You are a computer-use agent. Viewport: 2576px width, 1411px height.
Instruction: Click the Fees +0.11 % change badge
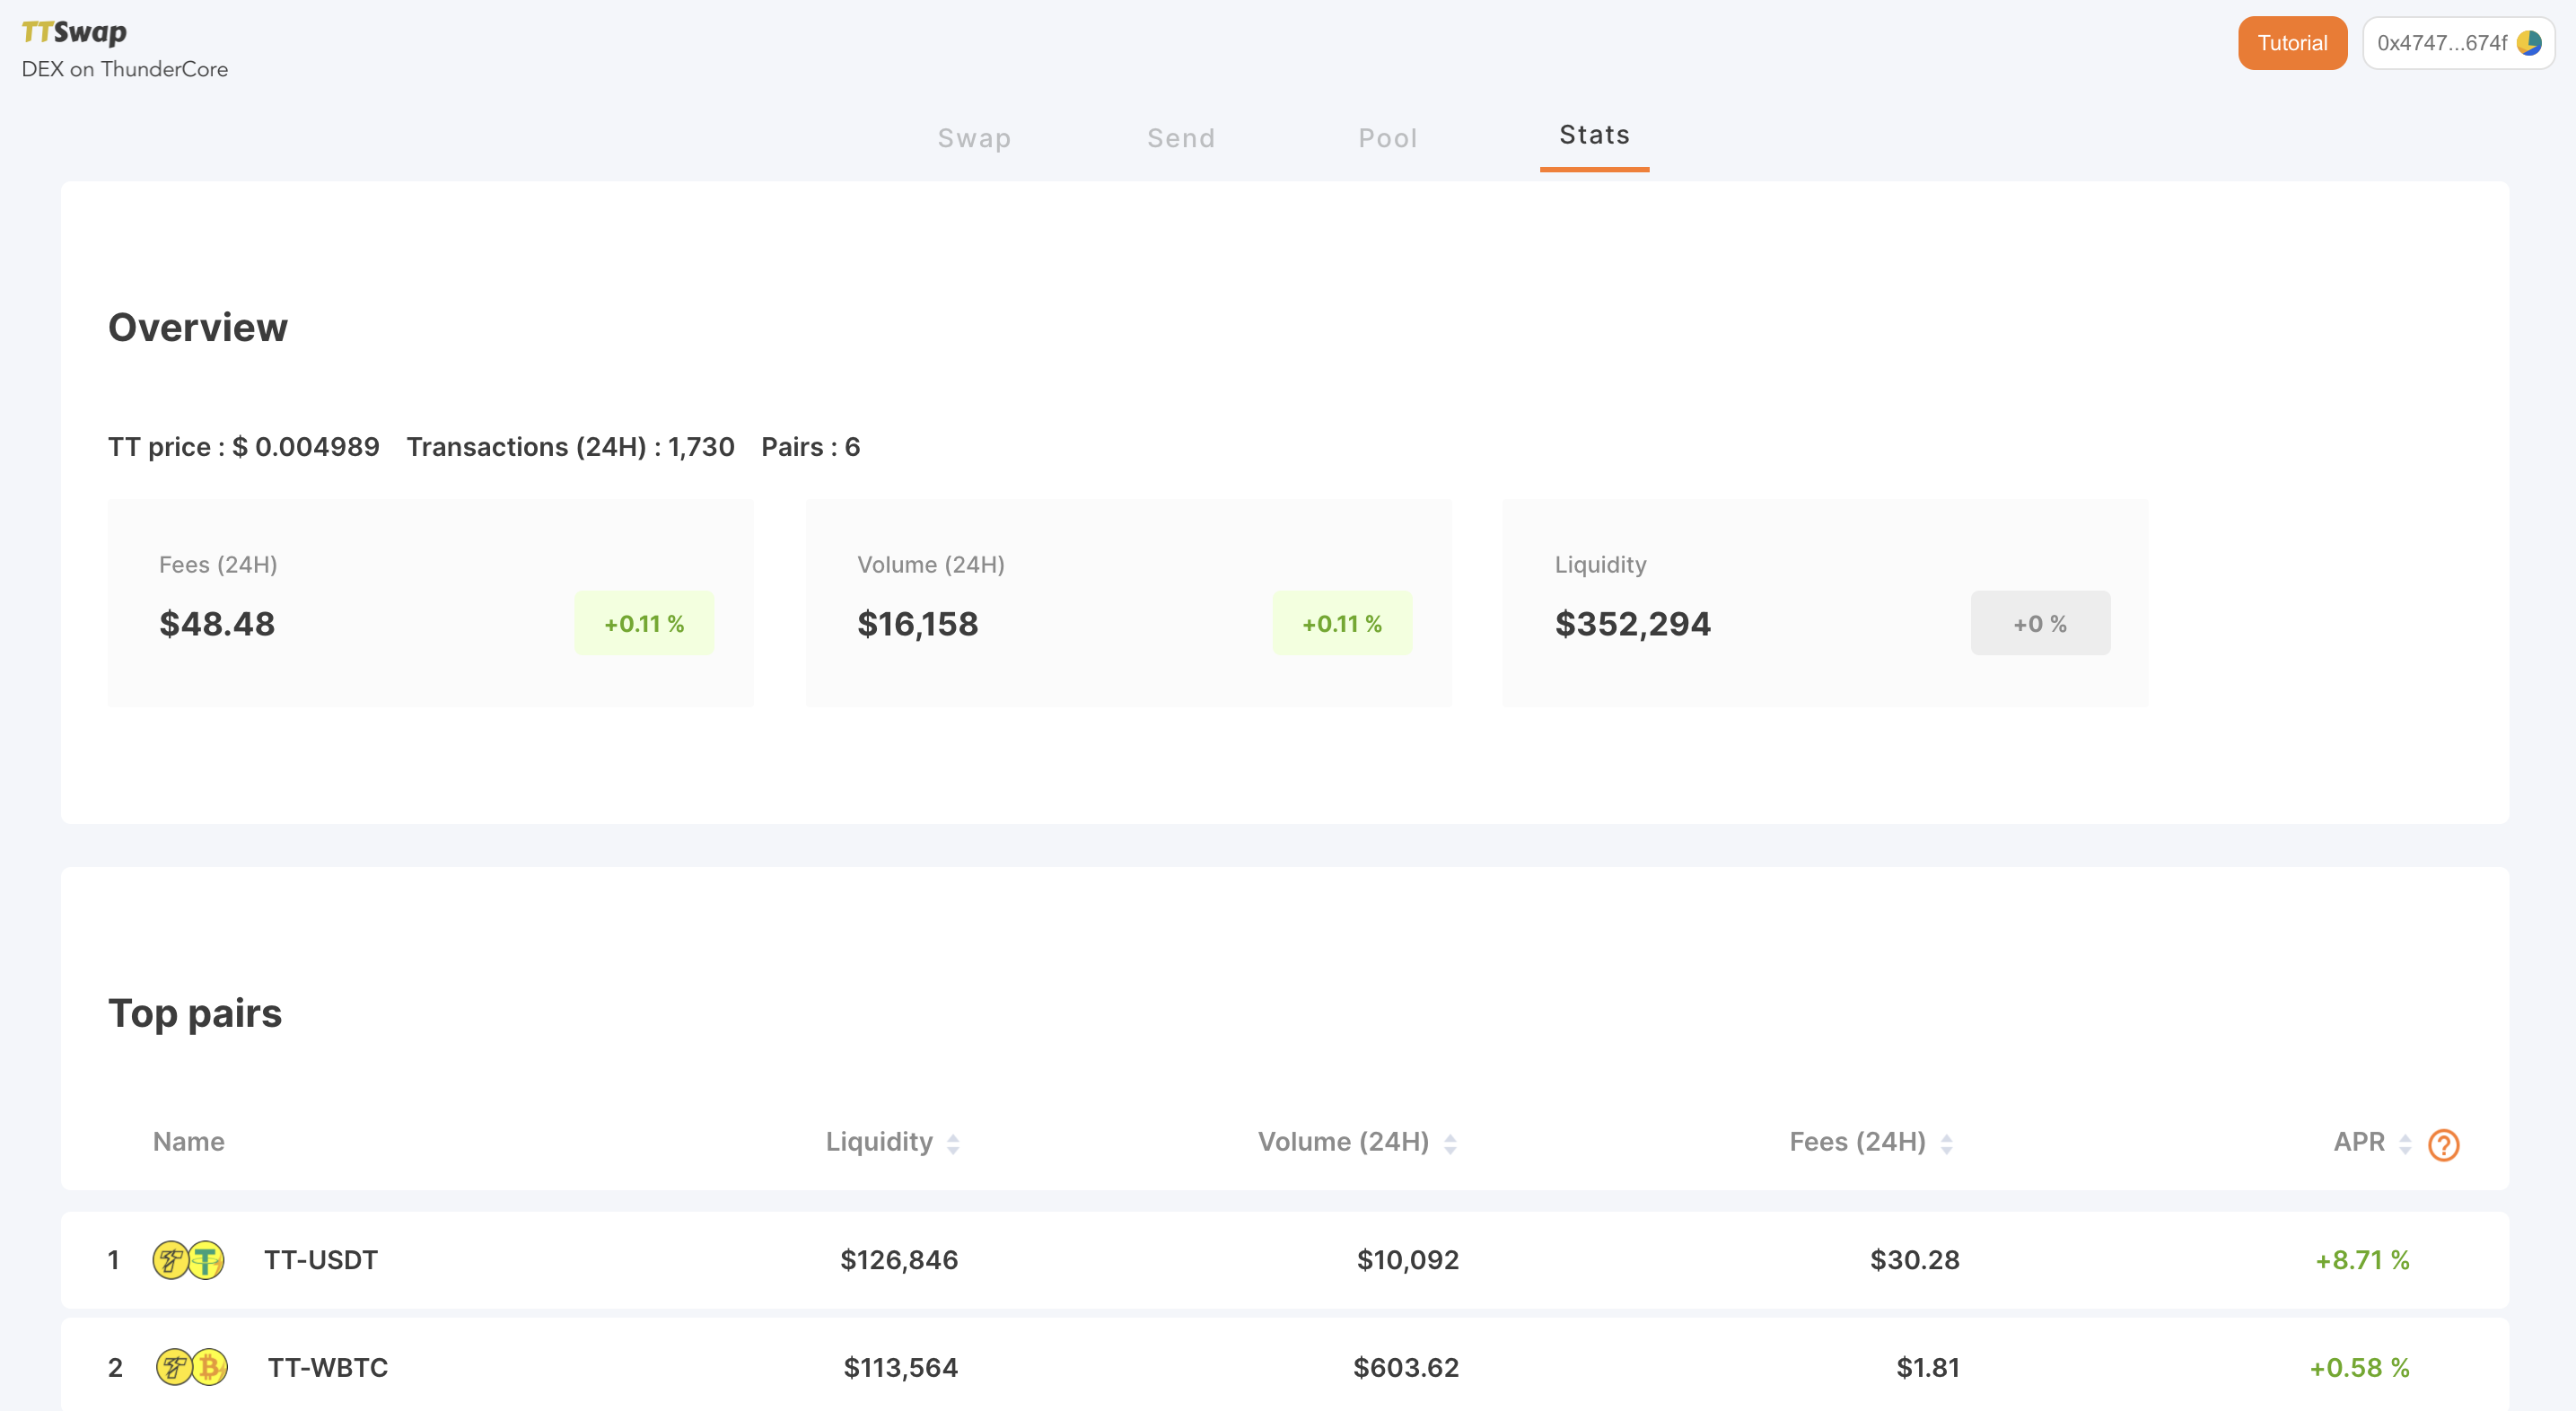(644, 623)
